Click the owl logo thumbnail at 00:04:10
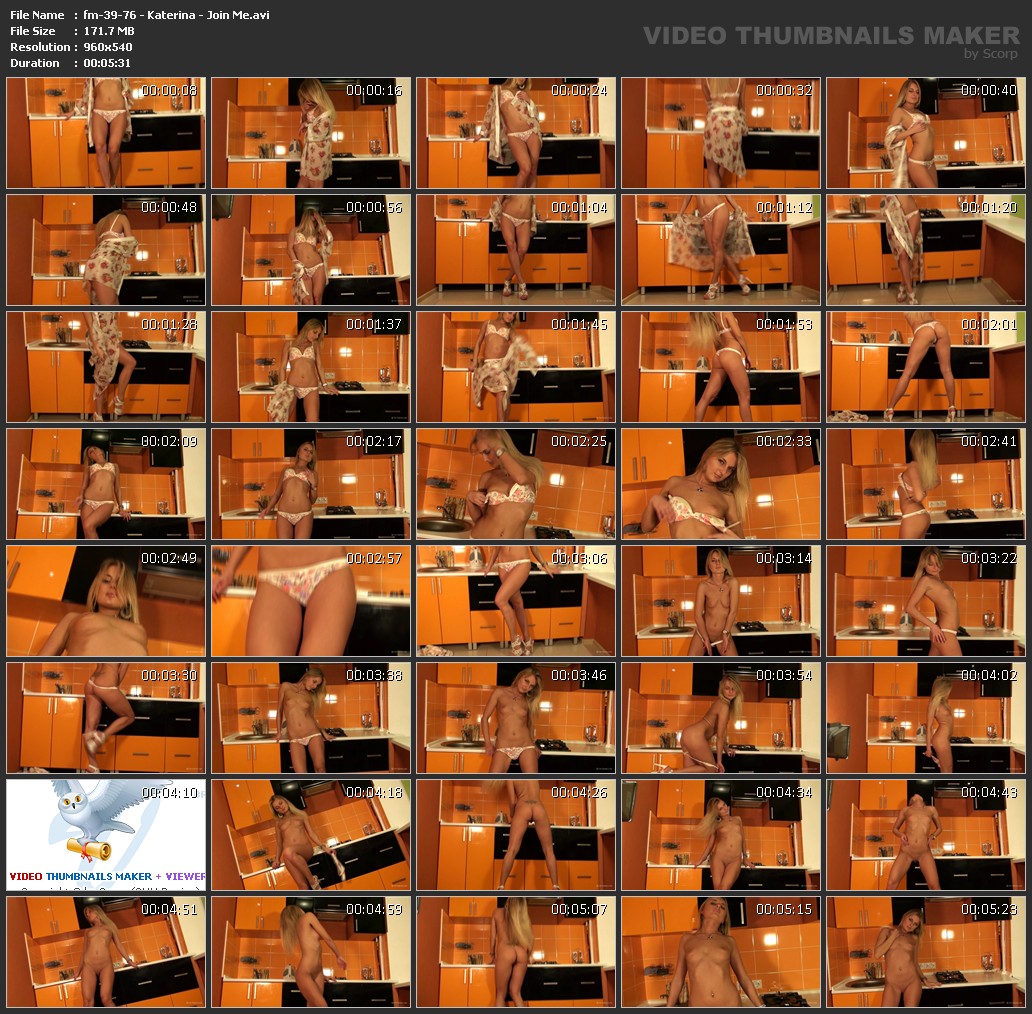 [106, 835]
